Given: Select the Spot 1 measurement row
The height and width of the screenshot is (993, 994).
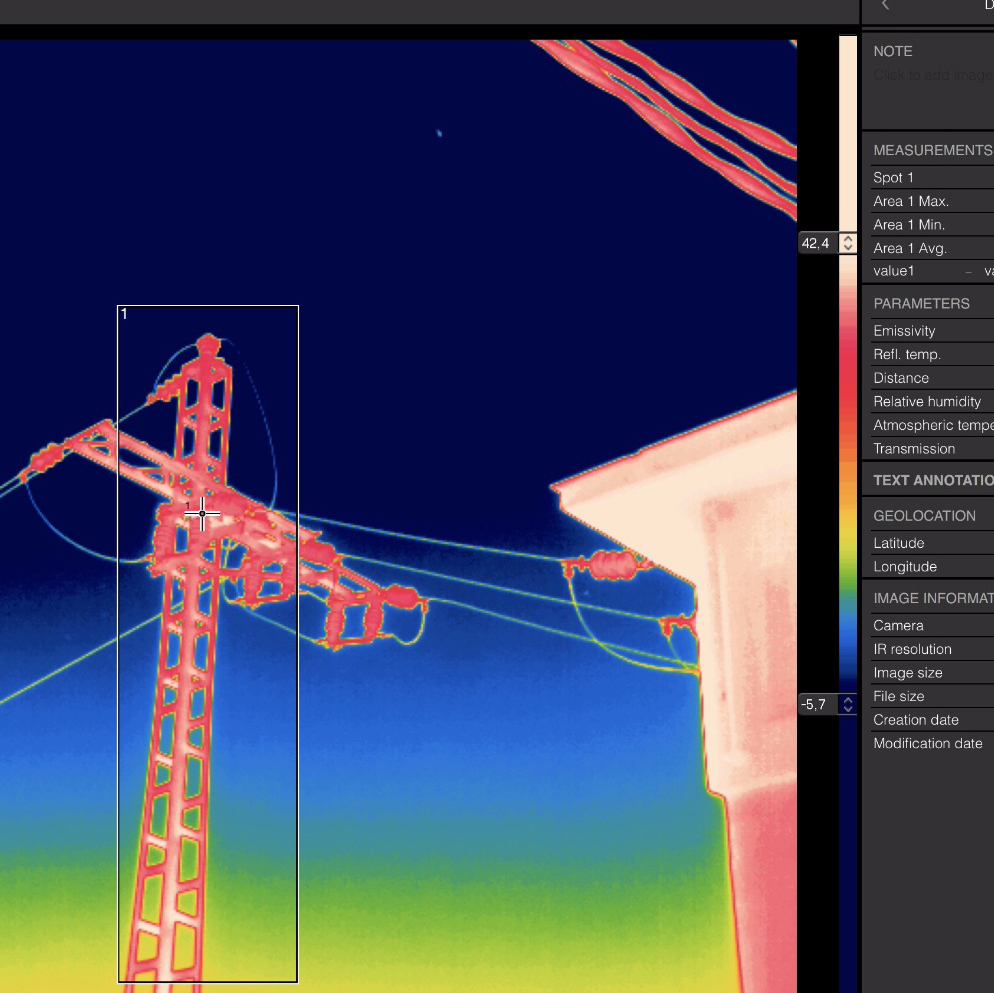Looking at the screenshot, I should click(930, 177).
